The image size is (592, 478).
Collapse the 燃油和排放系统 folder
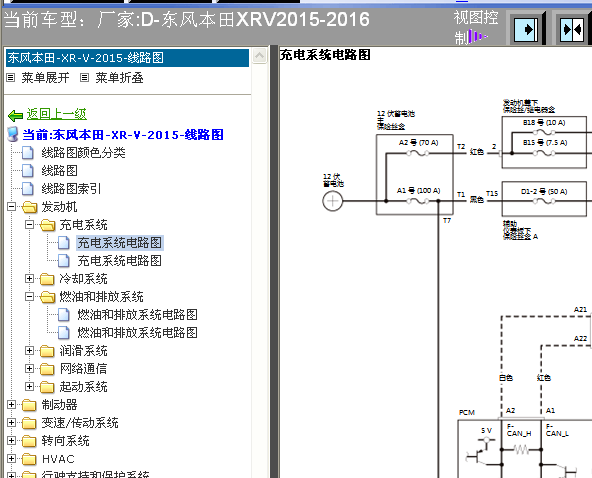coord(29,297)
